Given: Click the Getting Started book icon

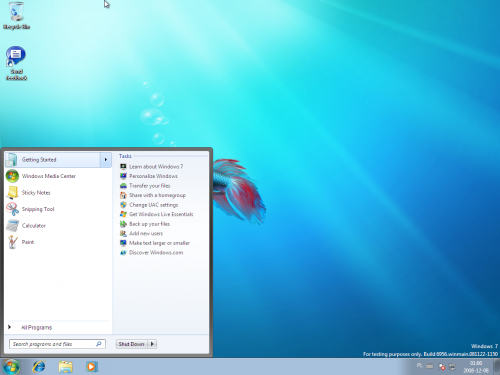Looking at the screenshot, I should pos(12,160).
